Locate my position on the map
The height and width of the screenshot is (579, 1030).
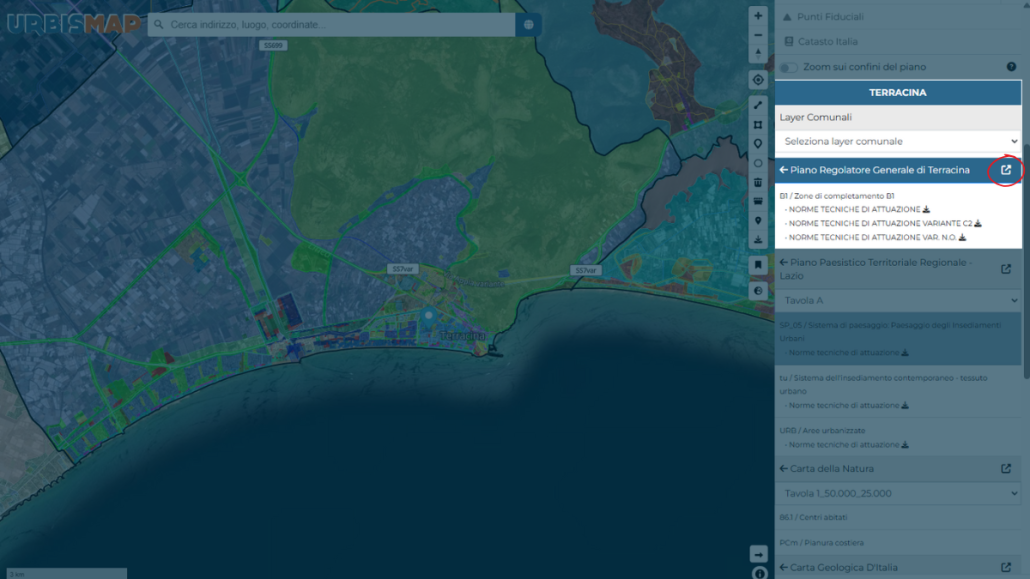point(758,80)
